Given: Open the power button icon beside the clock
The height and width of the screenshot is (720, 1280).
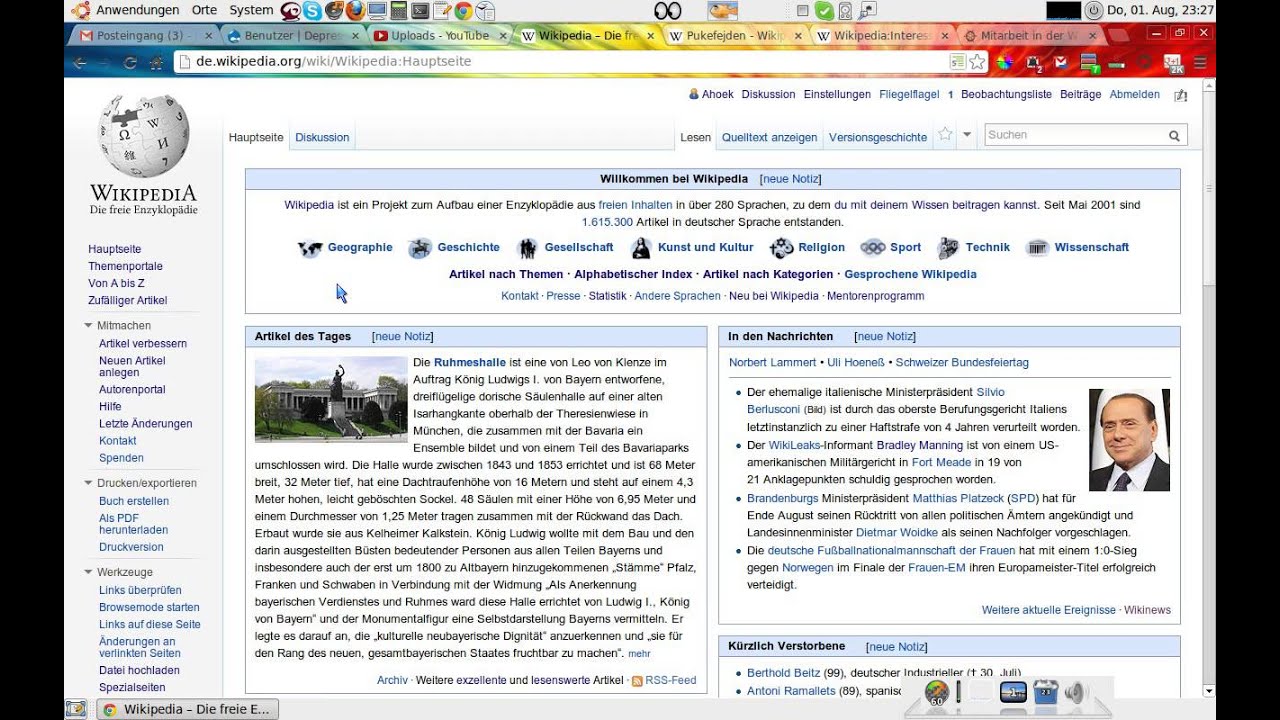Looking at the screenshot, I should pos(1093,11).
